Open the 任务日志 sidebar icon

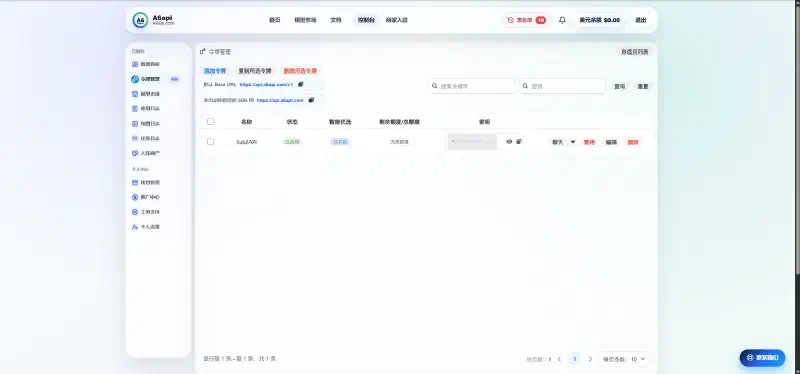(135, 138)
